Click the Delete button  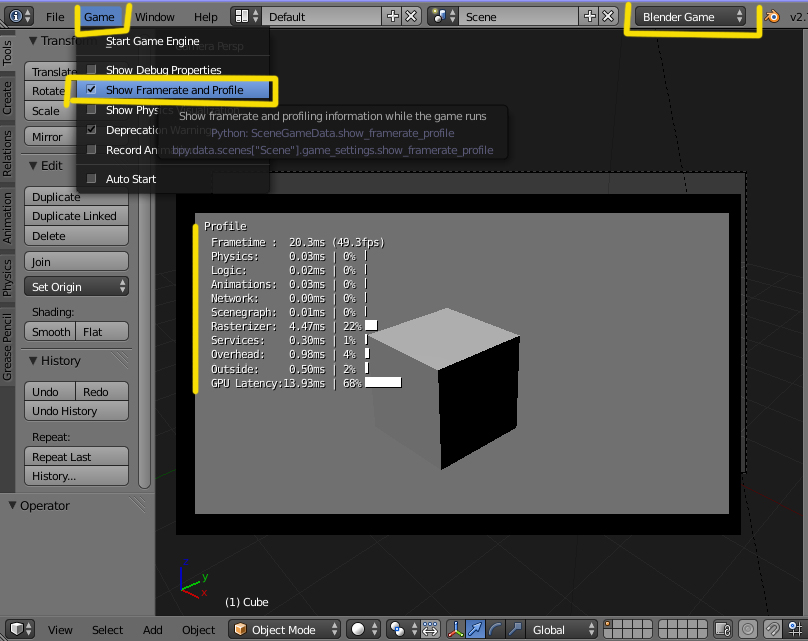coord(76,235)
